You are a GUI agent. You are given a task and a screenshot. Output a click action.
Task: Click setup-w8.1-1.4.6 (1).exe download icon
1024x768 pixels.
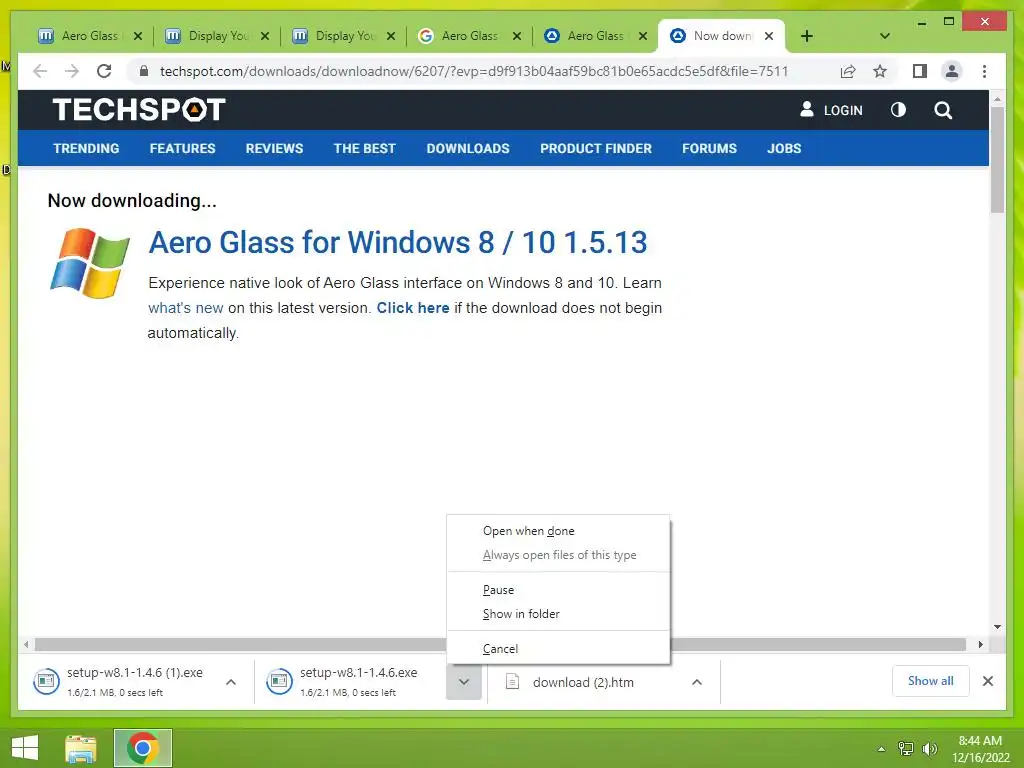pos(46,681)
